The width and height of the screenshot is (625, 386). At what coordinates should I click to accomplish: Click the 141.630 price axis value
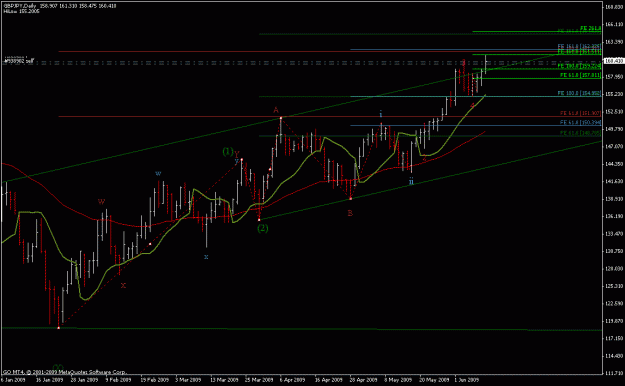click(x=614, y=181)
